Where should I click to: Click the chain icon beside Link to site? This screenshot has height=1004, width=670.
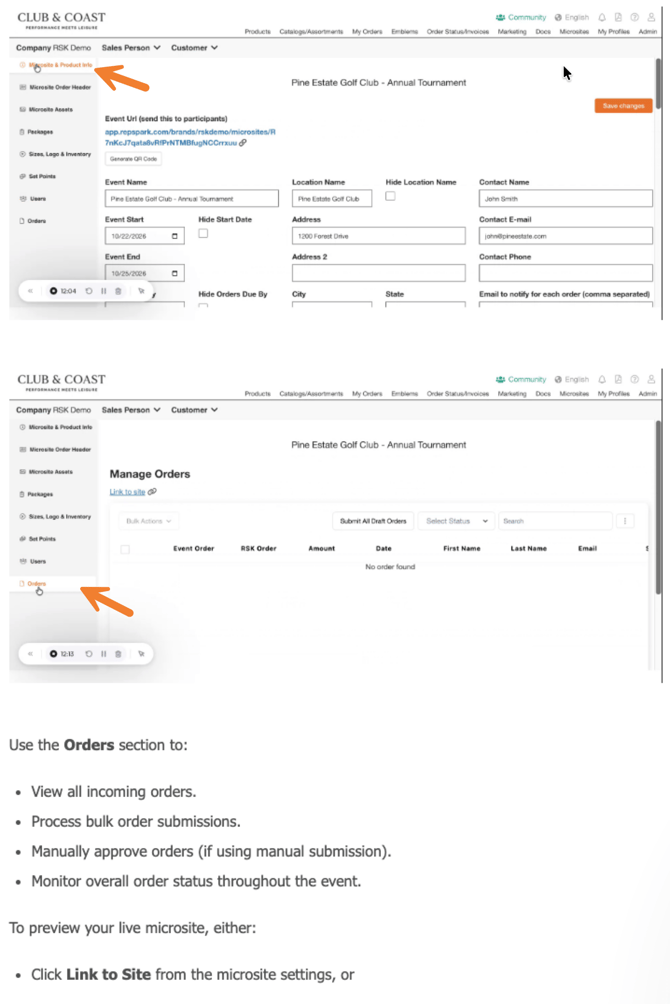152,492
